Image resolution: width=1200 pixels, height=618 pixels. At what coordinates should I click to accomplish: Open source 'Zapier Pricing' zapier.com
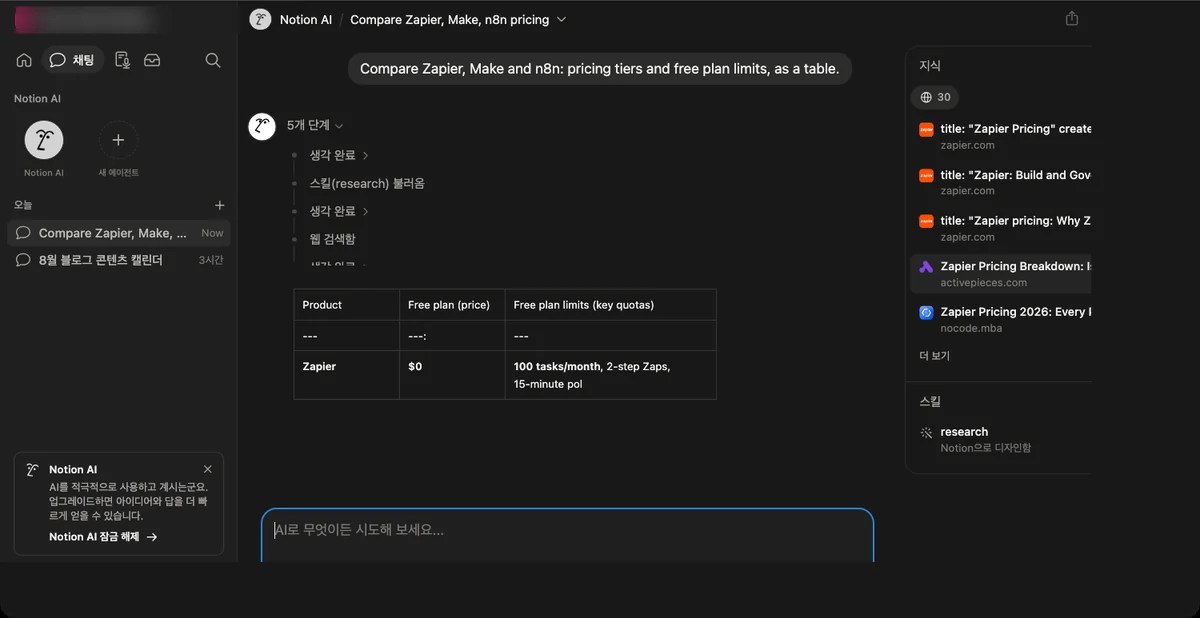tap(1001, 136)
